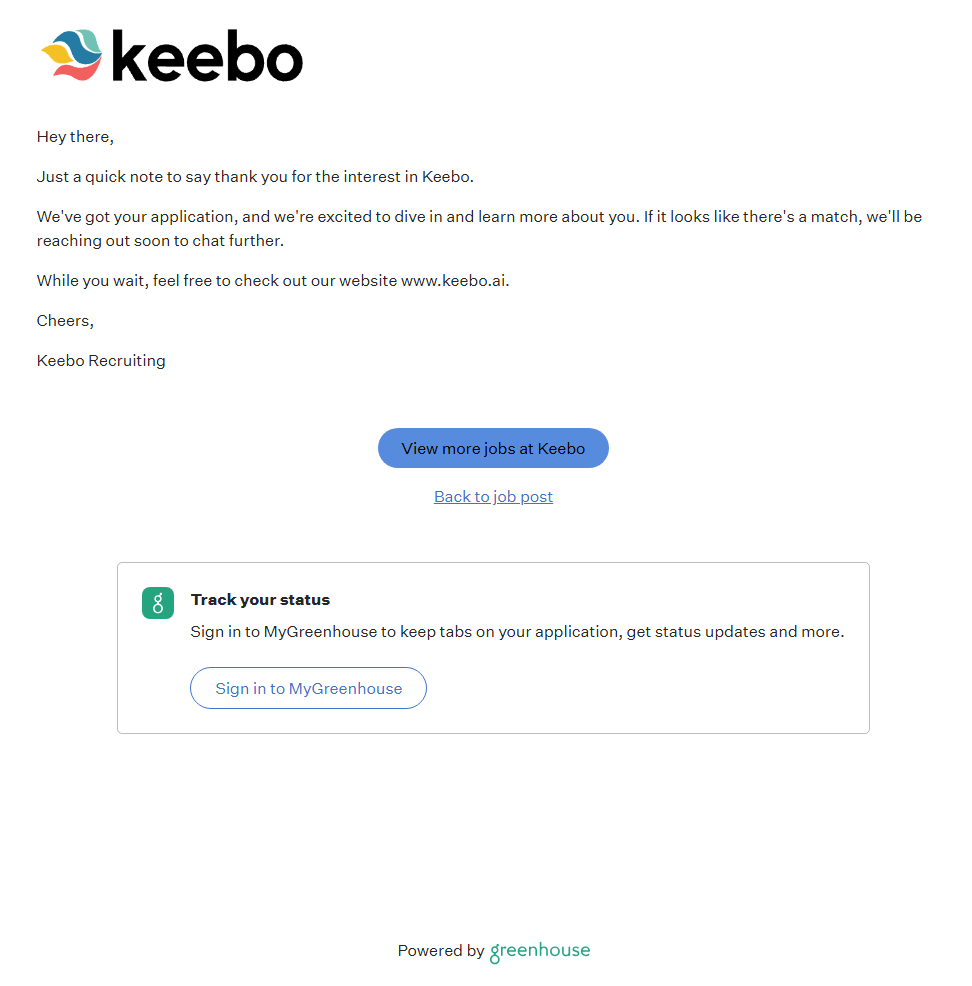Click the 'reaching out soon to chat further' line
This screenshot has height=986, width=972.
[160, 241]
